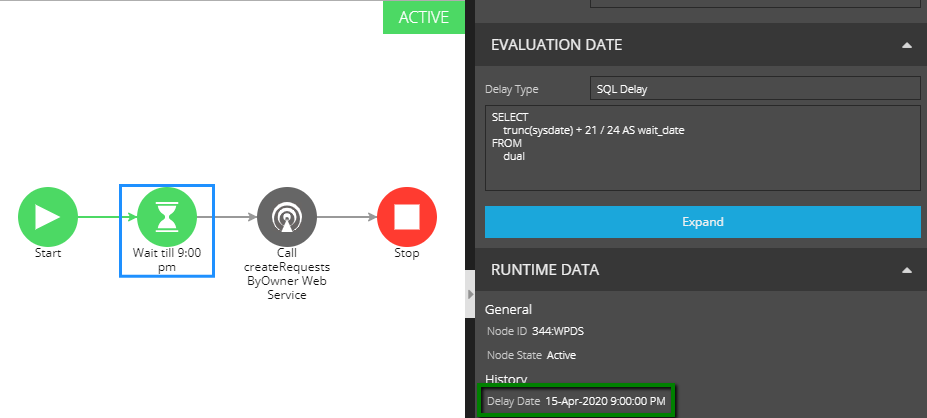Open the Delay Type SQL Delay field
Screen dimensions: 927x418
click(x=755, y=89)
